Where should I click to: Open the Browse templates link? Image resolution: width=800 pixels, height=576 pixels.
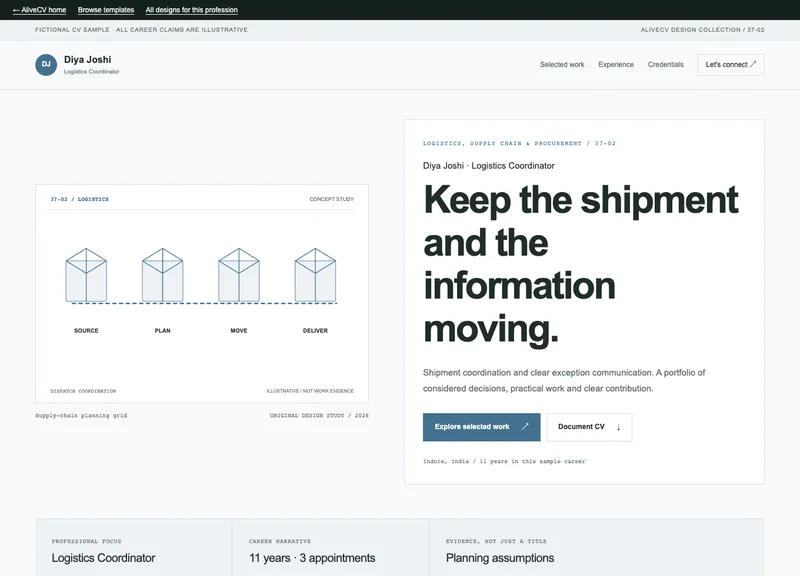[x=106, y=10]
